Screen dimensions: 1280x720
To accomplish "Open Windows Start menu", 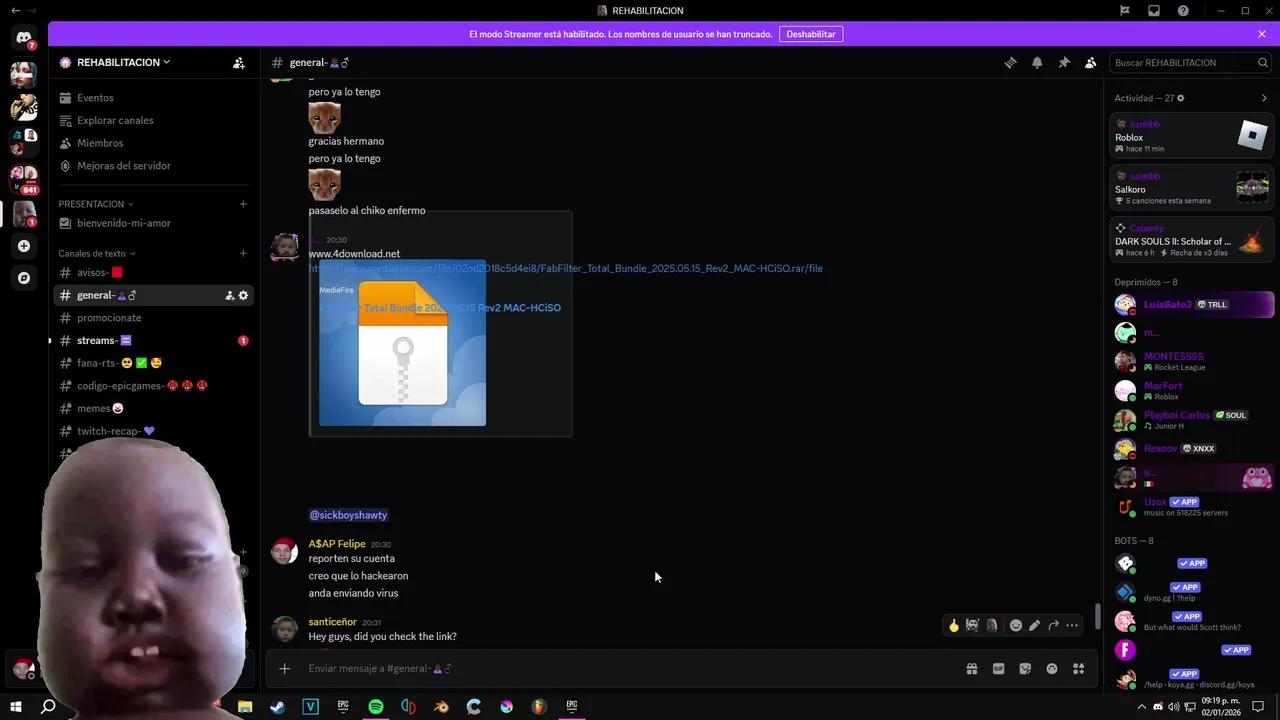I will point(16,707).
